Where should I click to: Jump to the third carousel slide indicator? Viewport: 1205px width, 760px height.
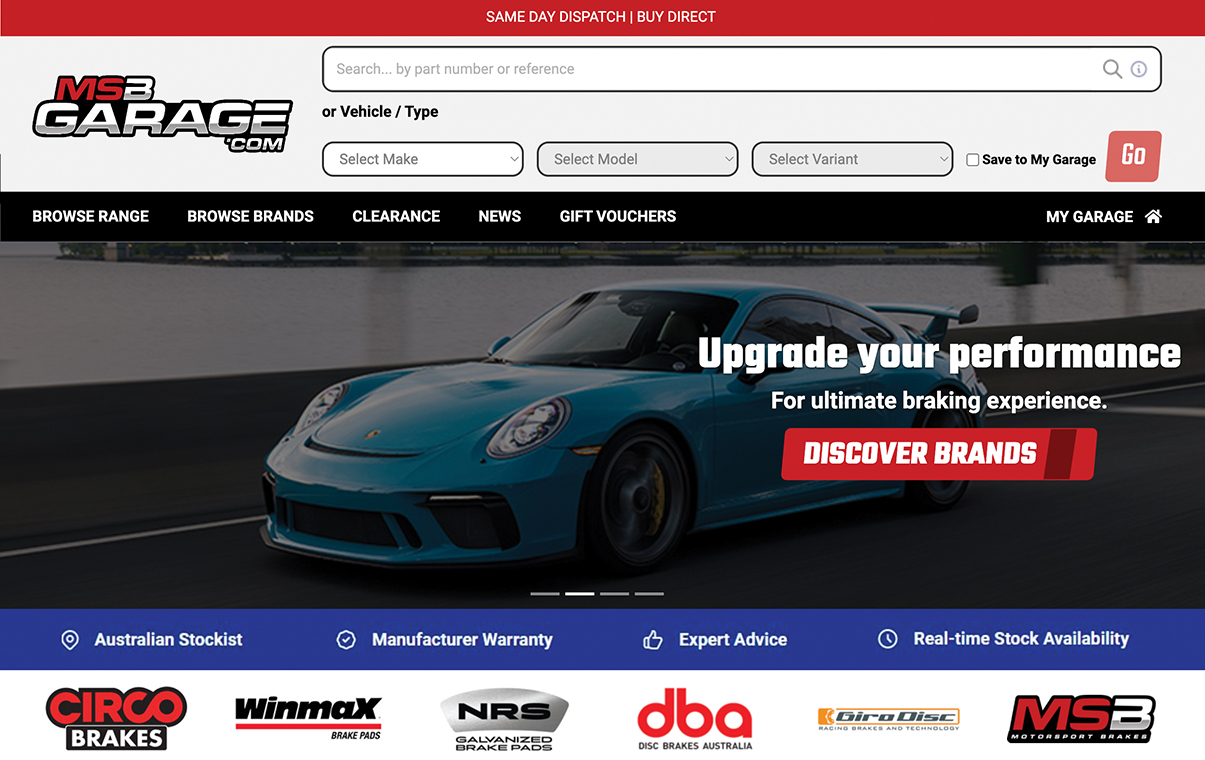(615, 594)
